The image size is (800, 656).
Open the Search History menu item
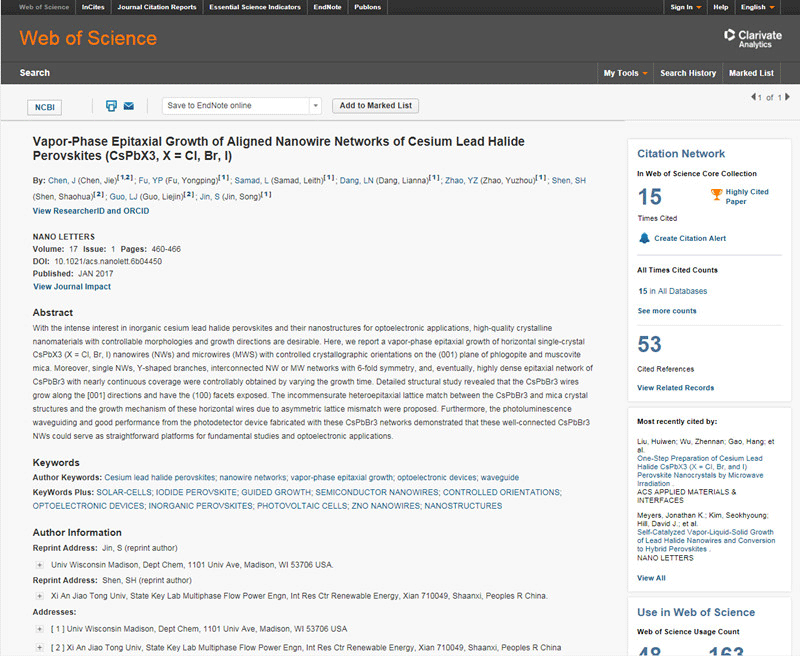(x=688, y=73)
